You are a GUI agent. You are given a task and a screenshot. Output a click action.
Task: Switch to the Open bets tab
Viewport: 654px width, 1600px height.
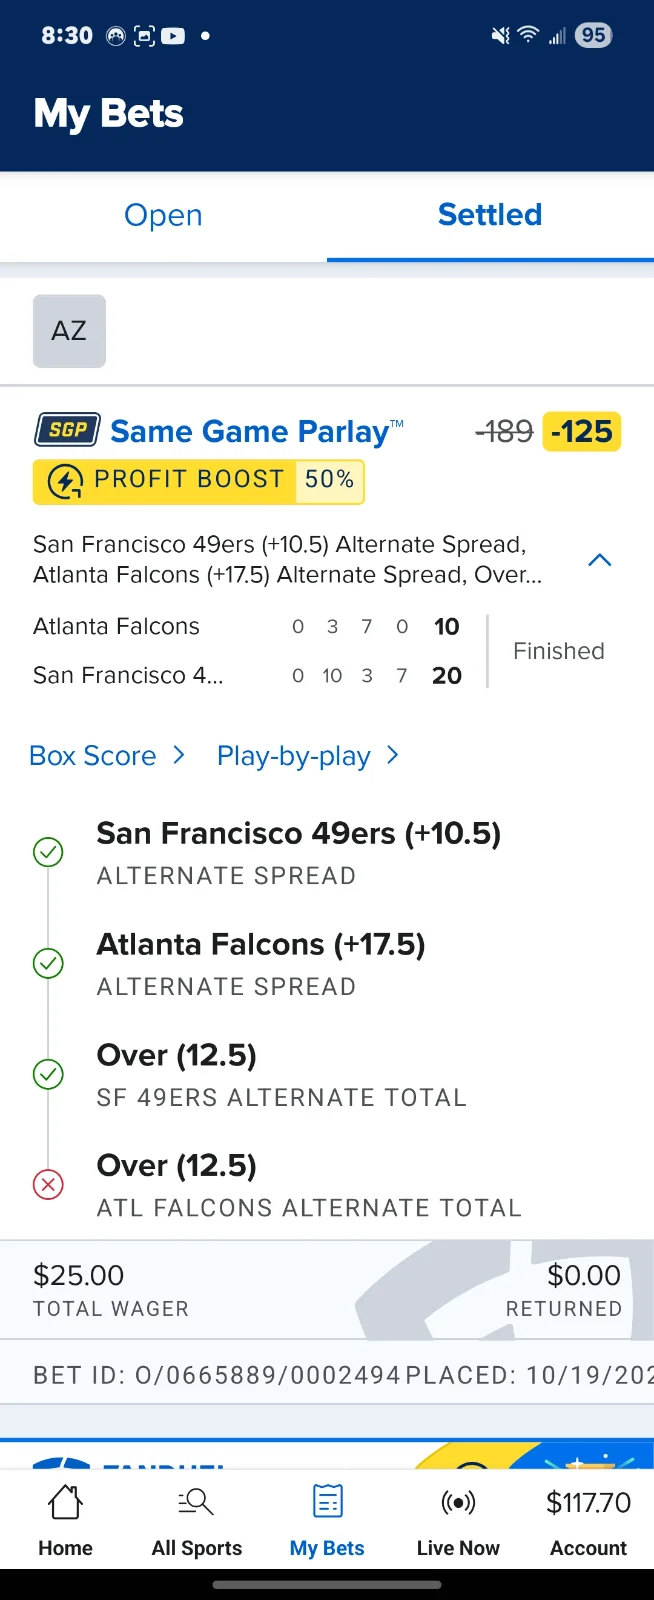[163, 215]
